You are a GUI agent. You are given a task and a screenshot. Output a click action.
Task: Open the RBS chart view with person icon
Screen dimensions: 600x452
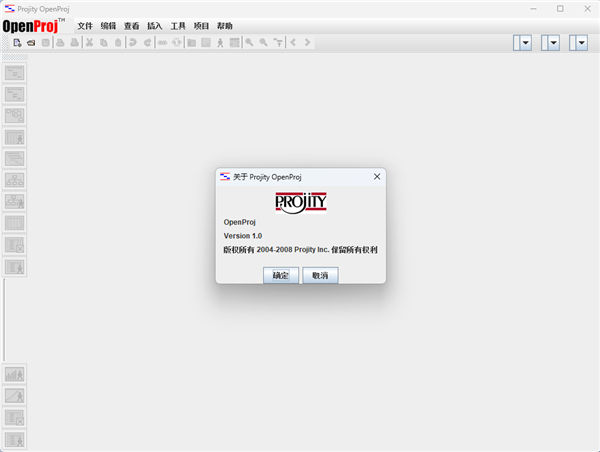15,201
